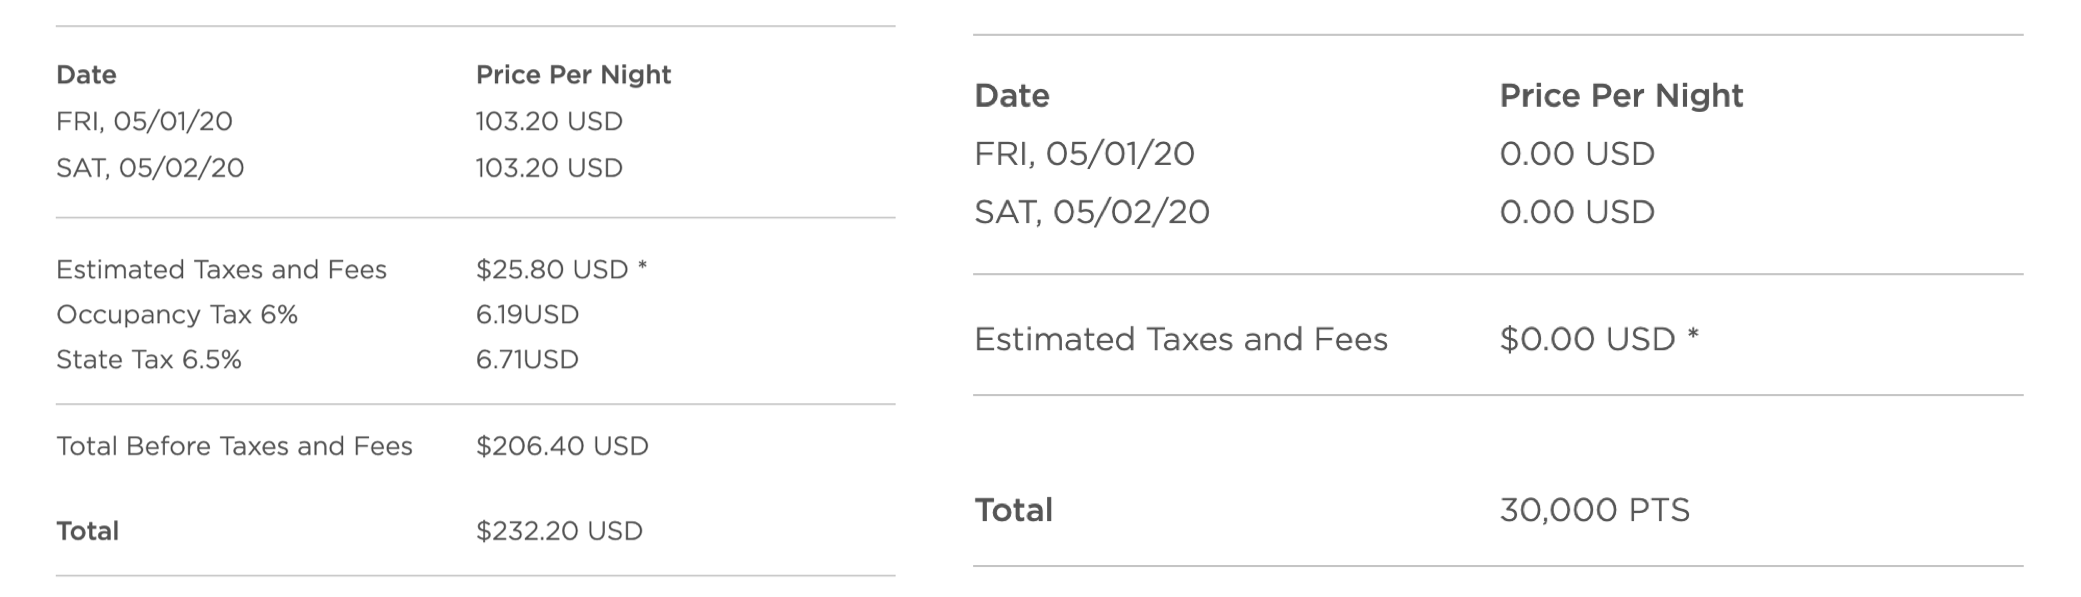This screenshot has height=597, width=2081.
Task: Click SAT, 05/02/20 in the cash rate table
Action: tap(150, 168)
